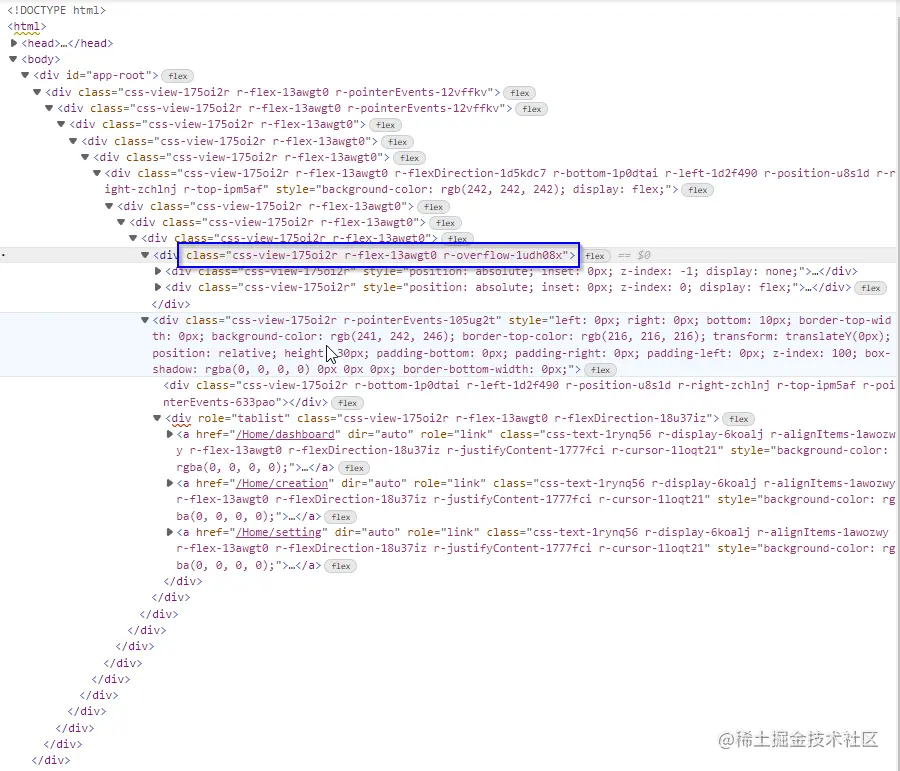This screenshot has width=900, height=771.
Task: Expand the /Home/setting anchor element
Action: pos(170,532)
